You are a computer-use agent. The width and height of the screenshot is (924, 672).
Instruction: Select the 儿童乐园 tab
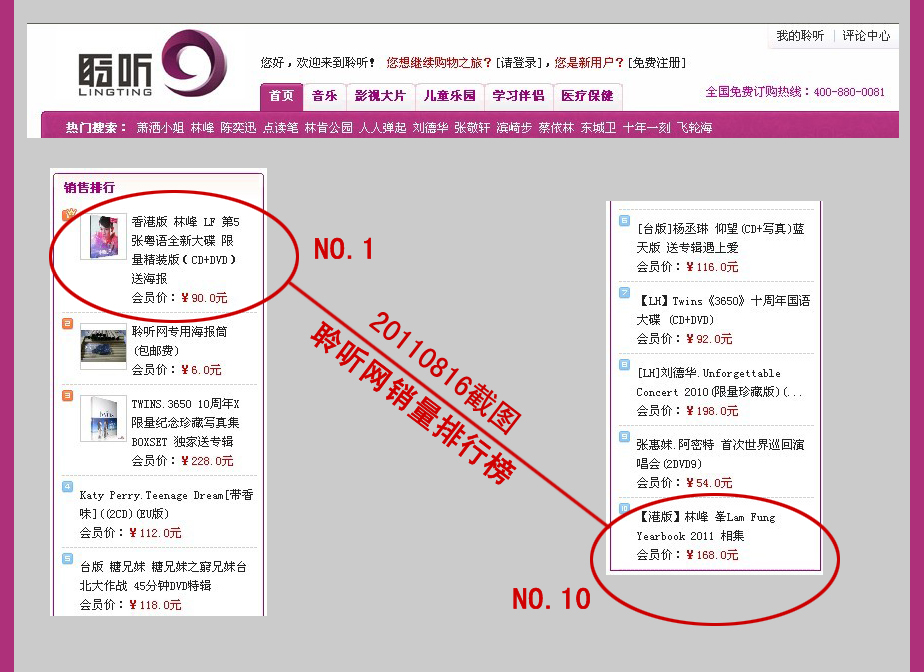coord(450,96)
